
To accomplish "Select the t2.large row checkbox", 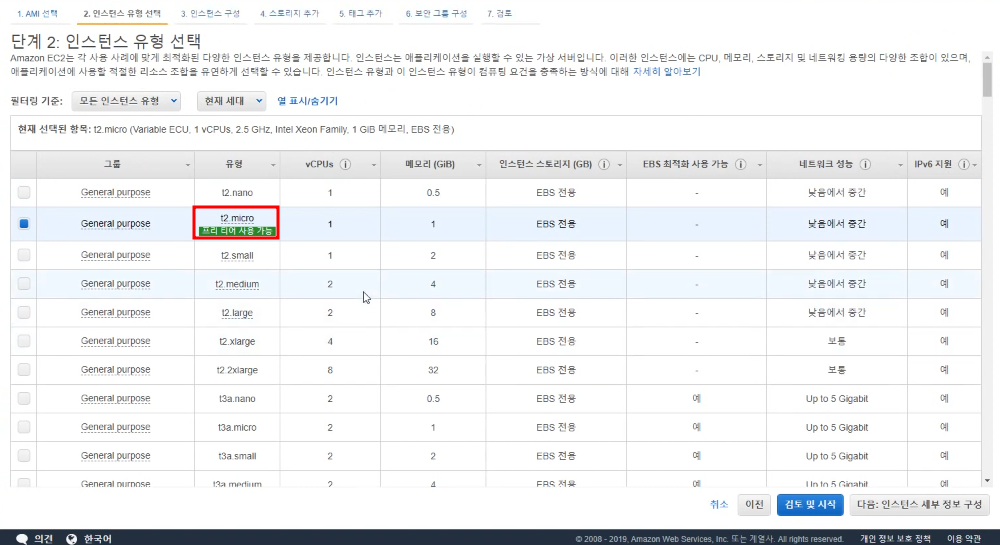I will point(24,312).
